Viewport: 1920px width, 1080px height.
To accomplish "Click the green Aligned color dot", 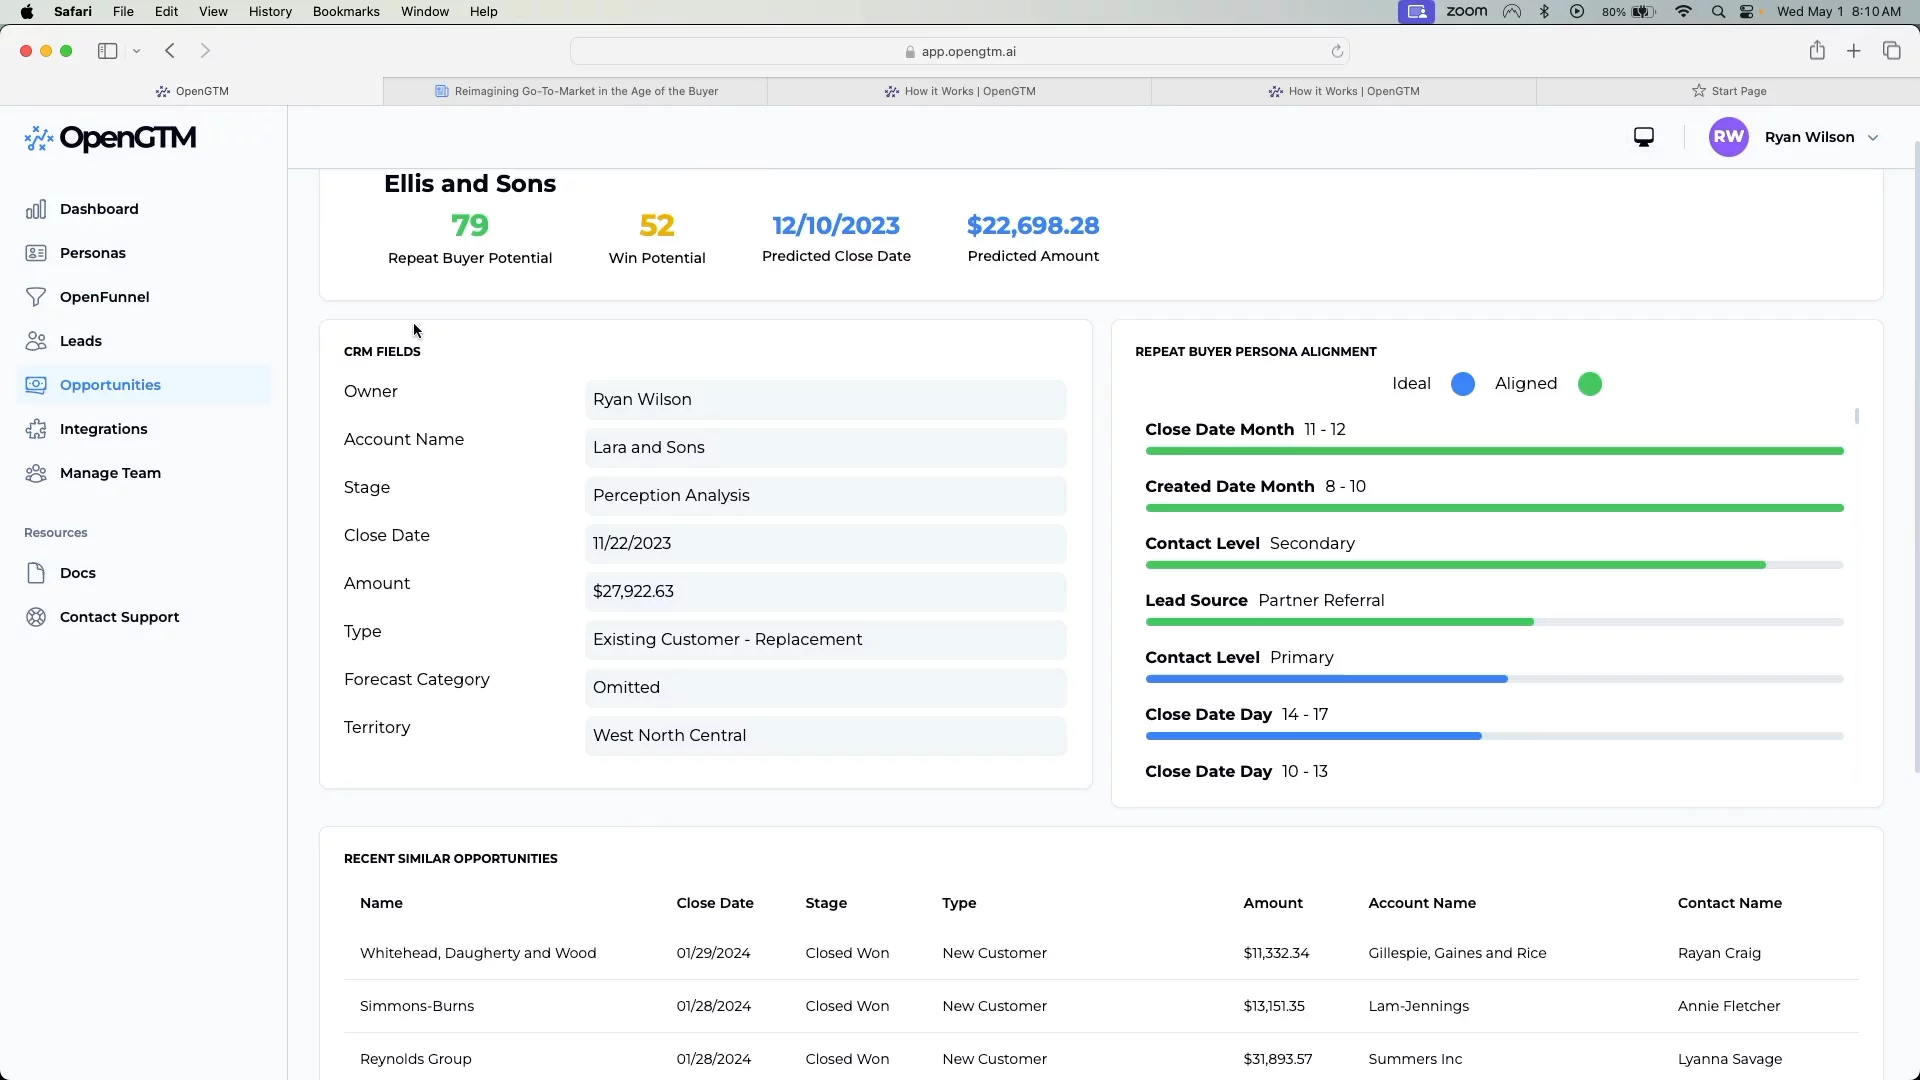I will (x=1590, y=384).
